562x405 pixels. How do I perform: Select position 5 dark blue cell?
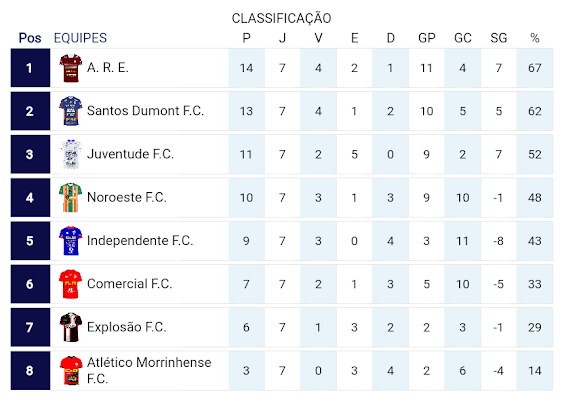(x=30, y=241)
